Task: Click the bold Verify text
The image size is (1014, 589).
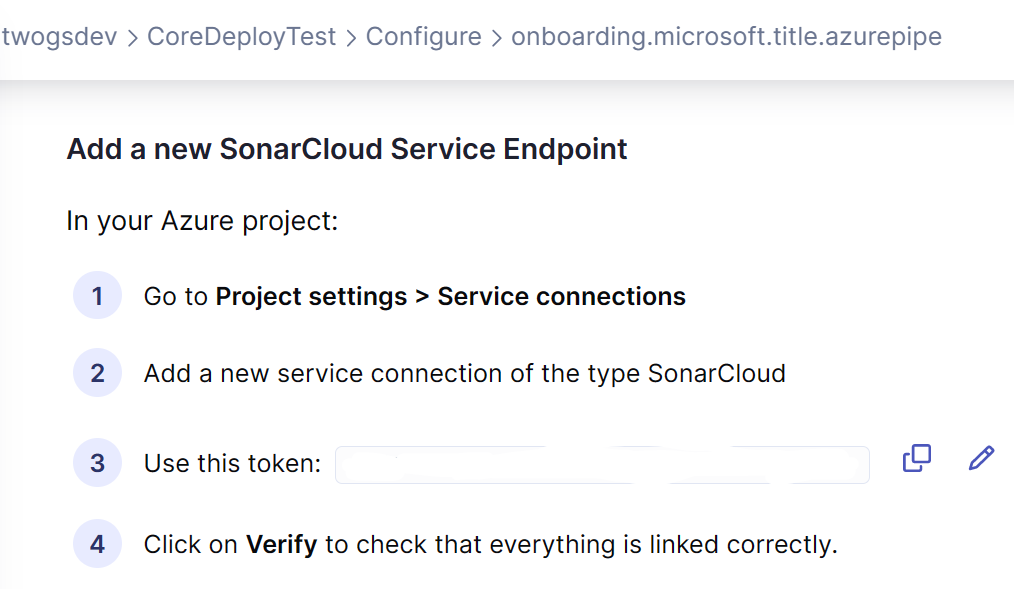Action: pyautogui.click(x=281, y=545)
